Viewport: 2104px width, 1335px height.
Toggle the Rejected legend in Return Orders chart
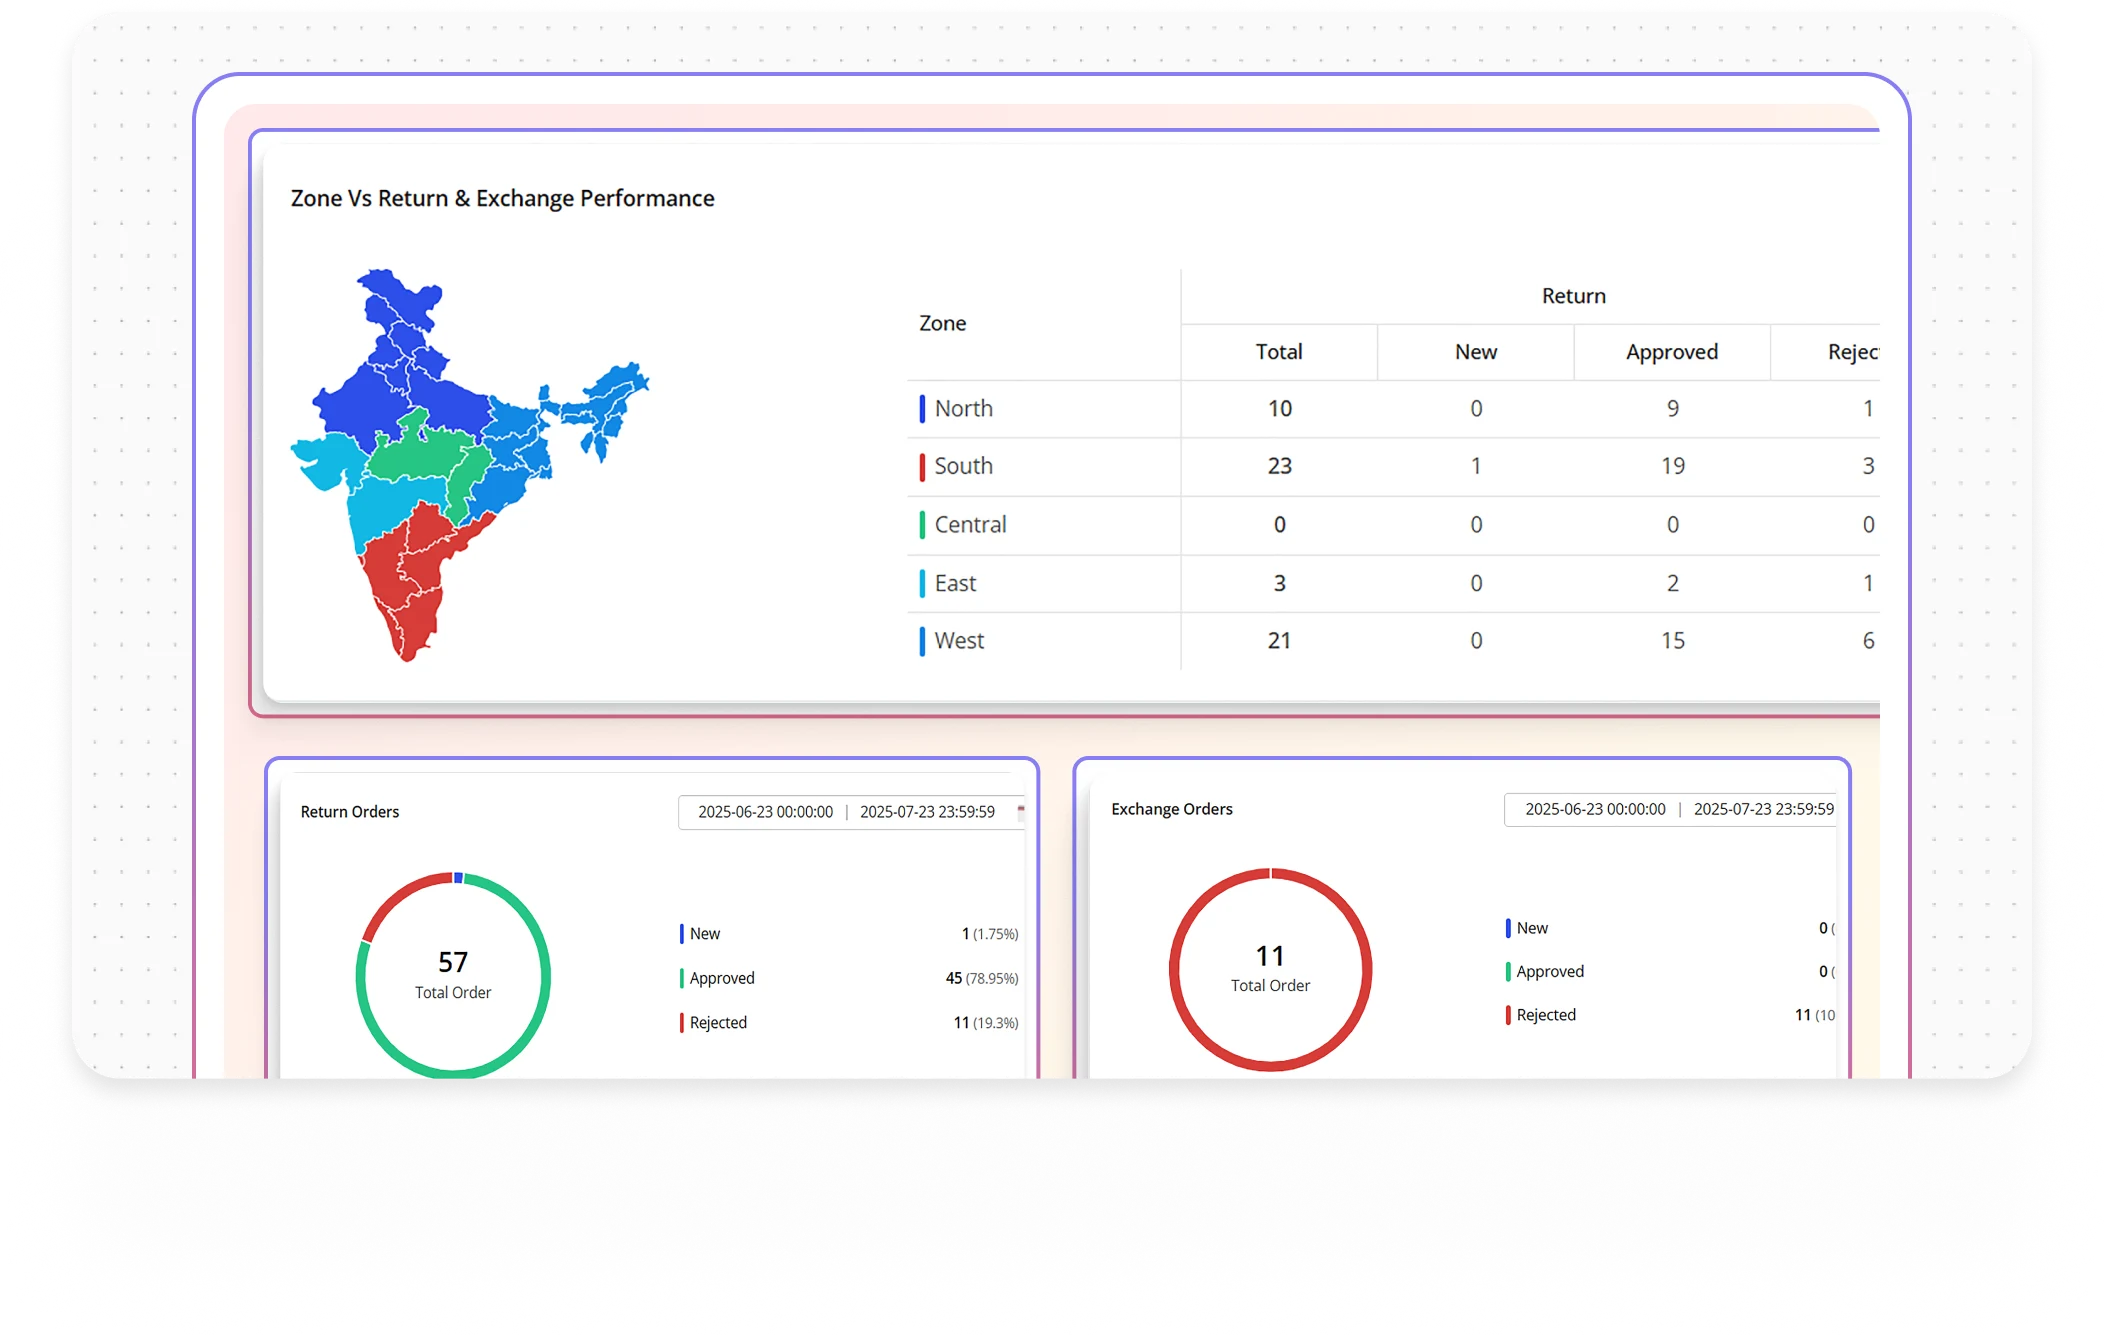click(x=682, y=1022)
